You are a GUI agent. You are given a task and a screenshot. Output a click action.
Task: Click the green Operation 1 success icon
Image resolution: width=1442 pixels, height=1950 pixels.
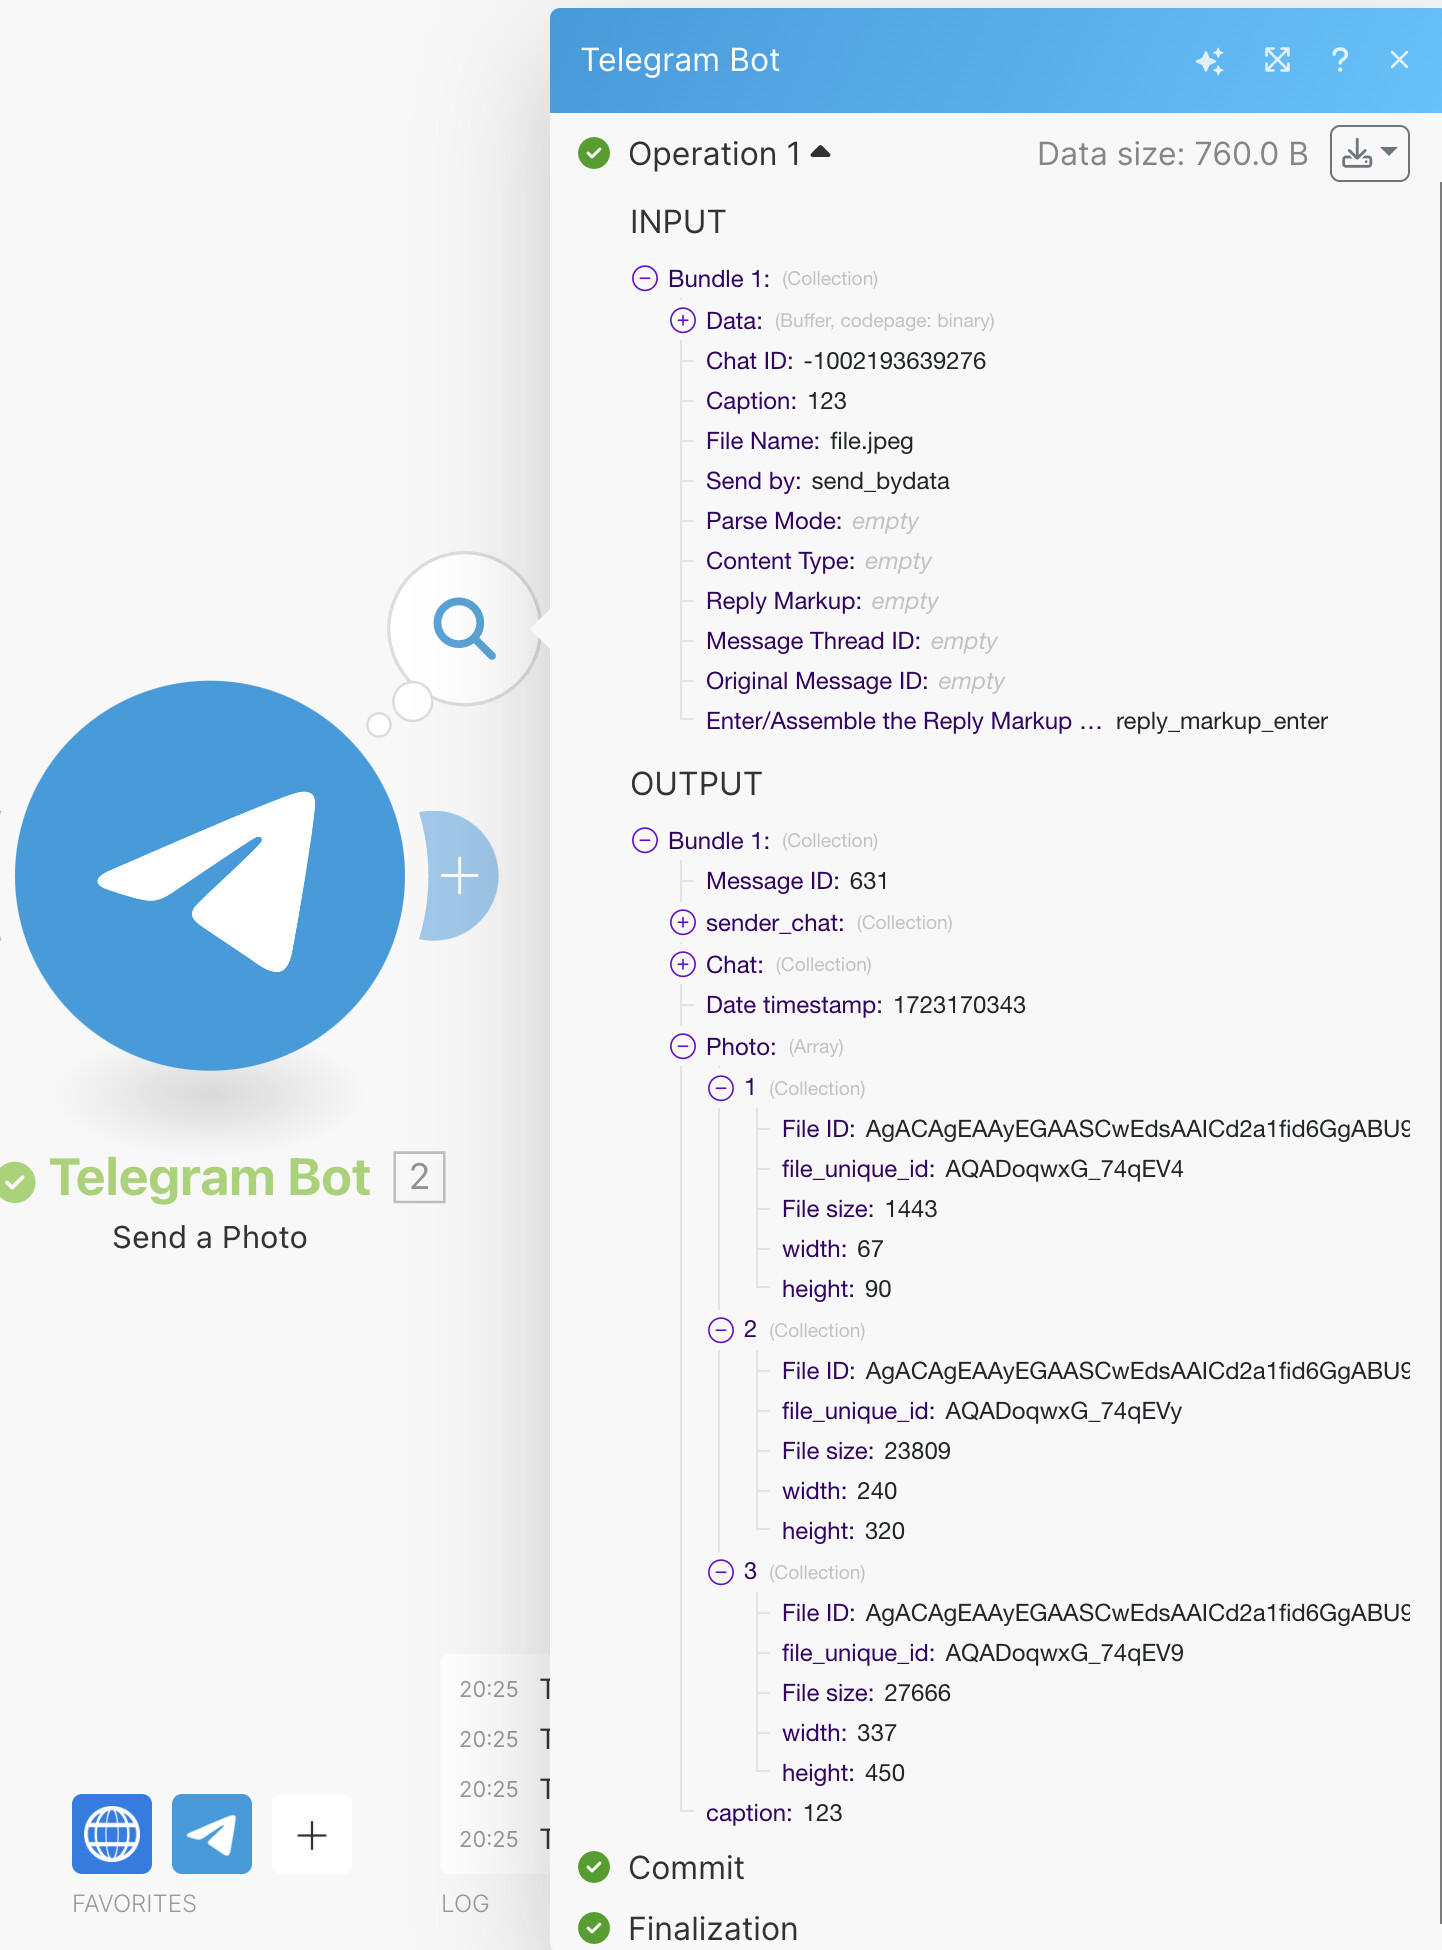click(x=594, y=153)
